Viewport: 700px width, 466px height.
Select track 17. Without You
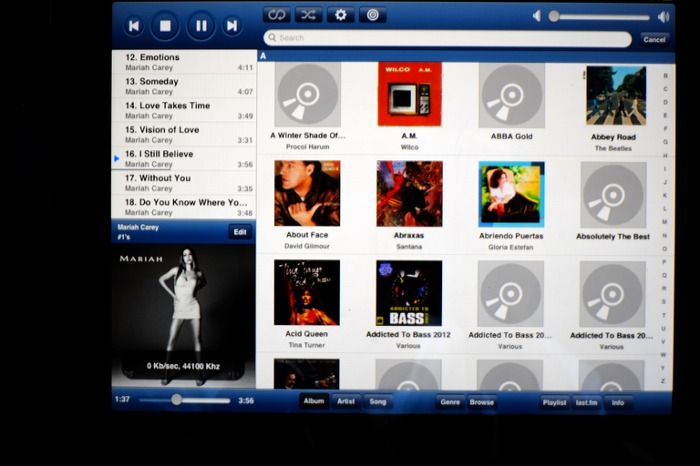click(x=184, y=182)
